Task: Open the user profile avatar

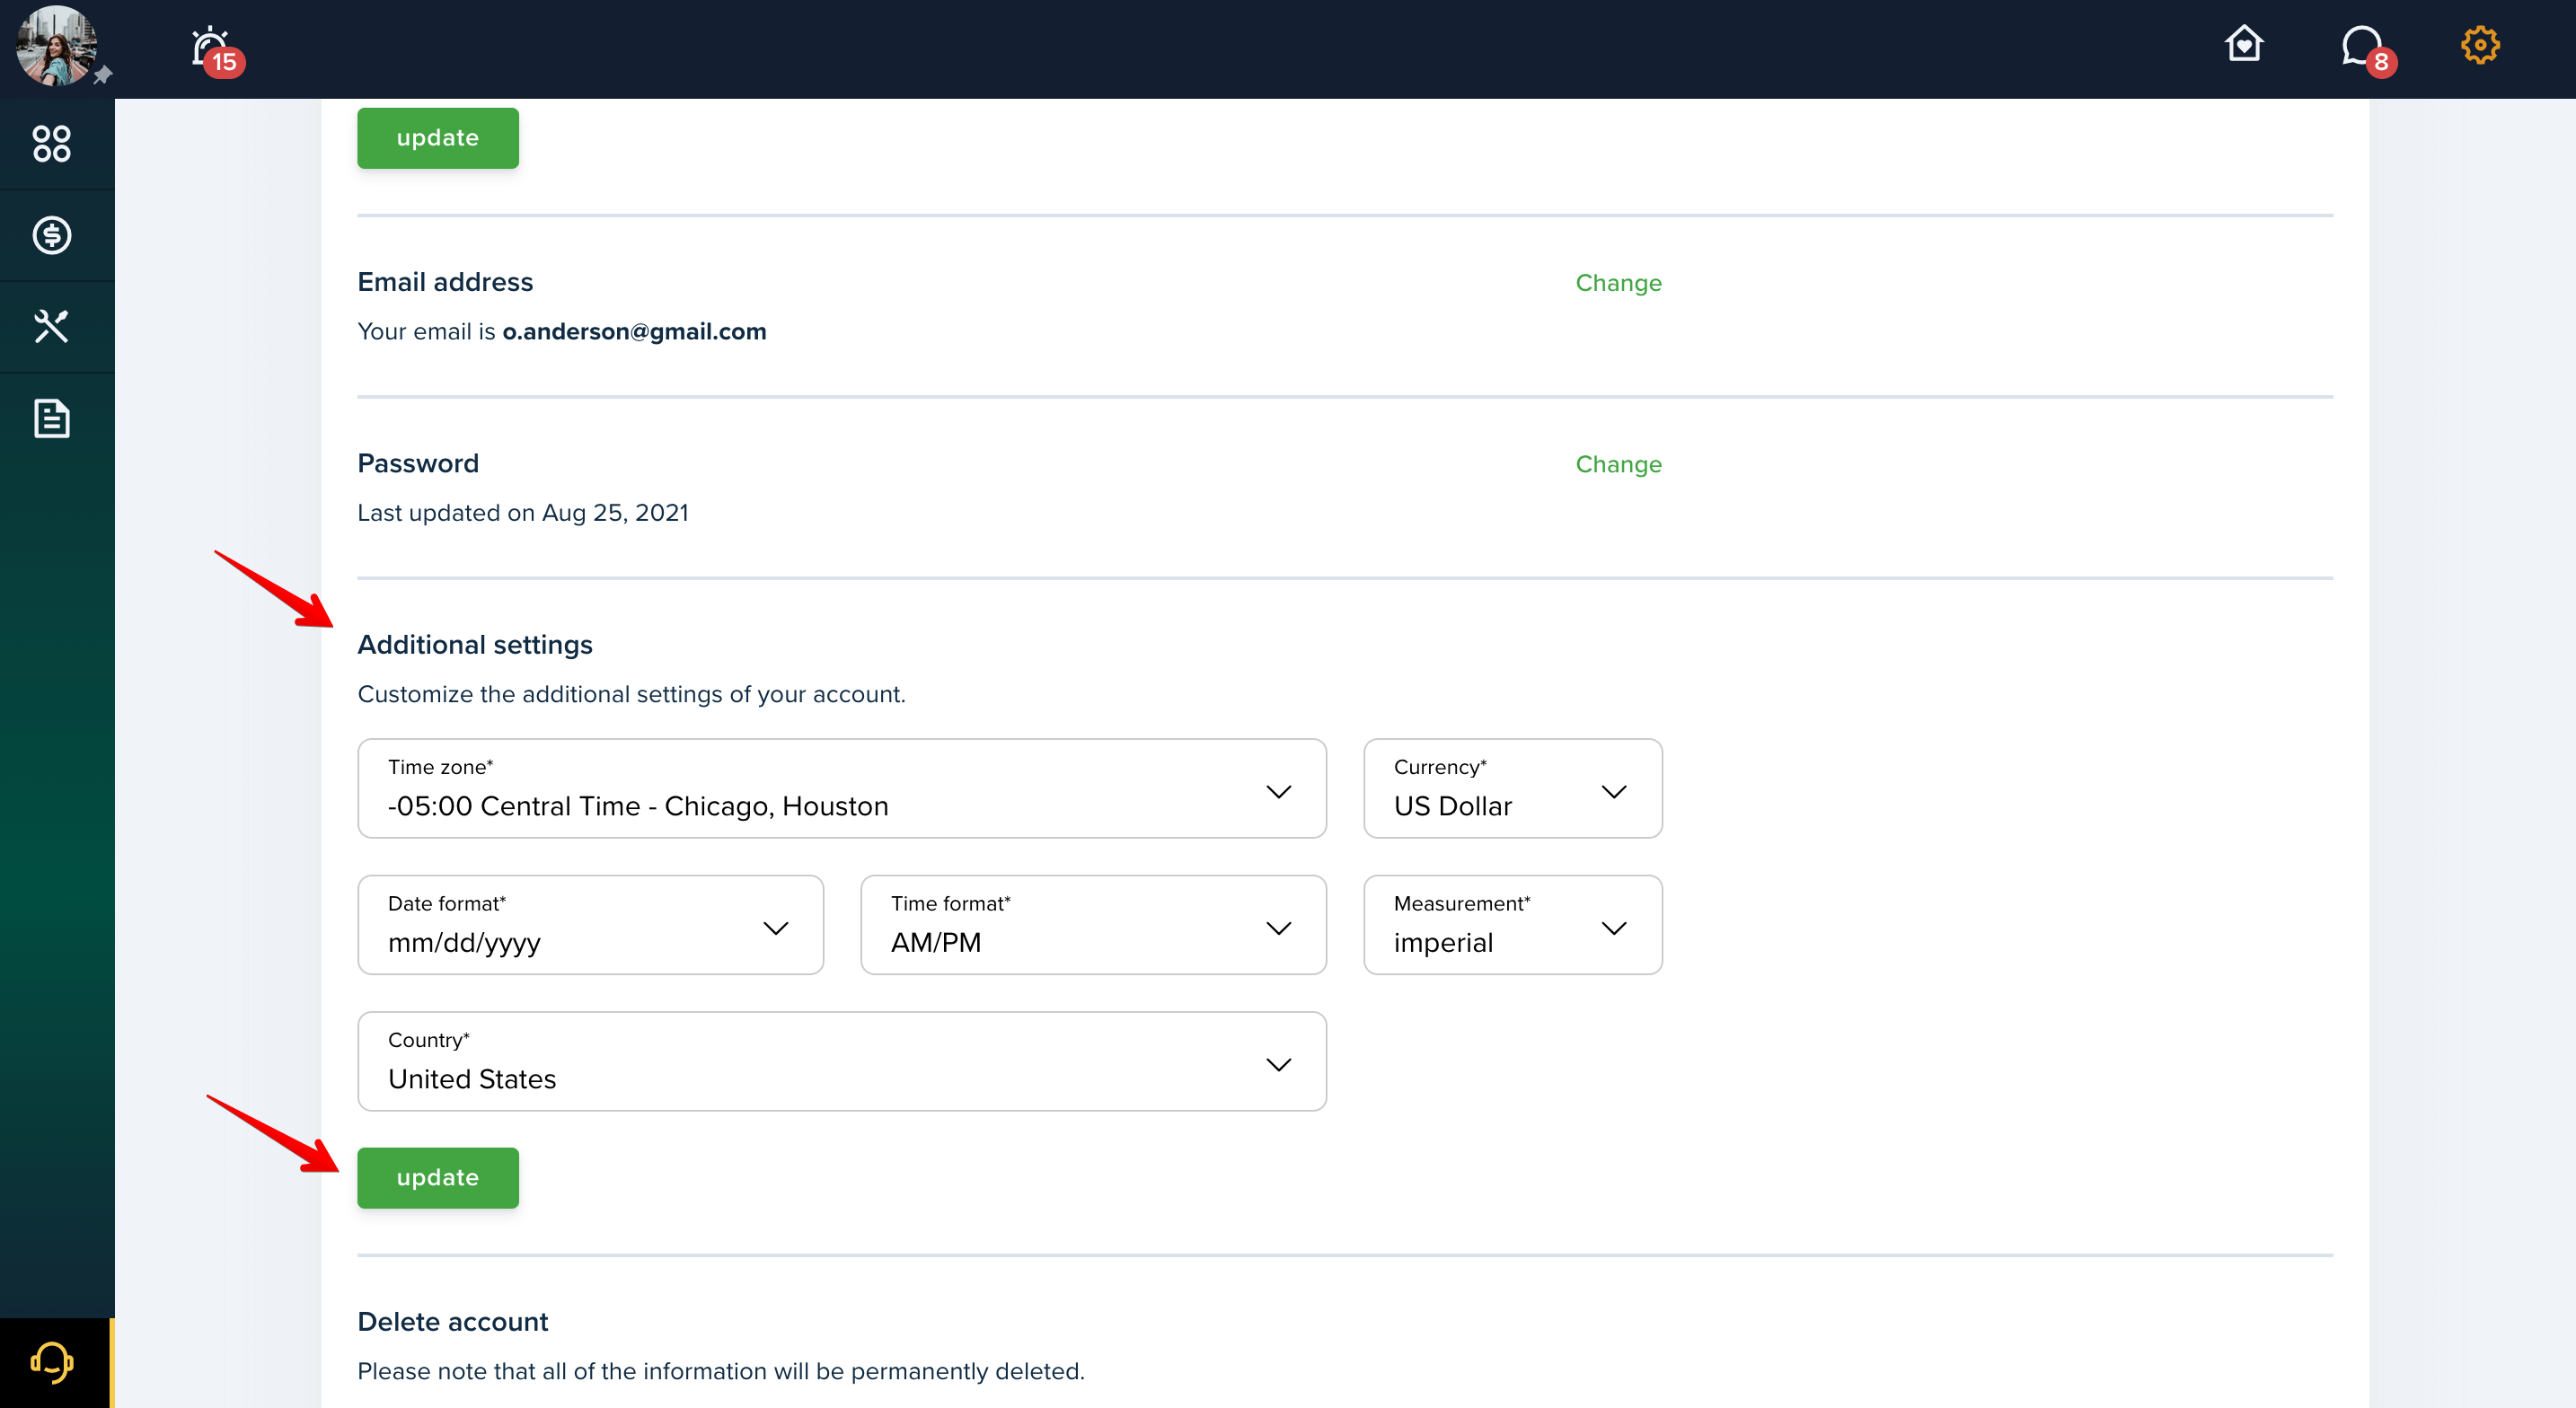Action: click(56, 46)
